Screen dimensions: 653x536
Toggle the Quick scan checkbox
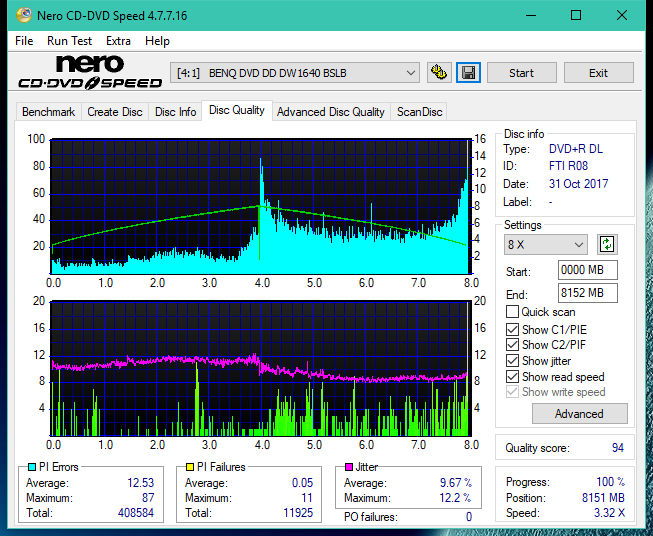tap(512, 312)
